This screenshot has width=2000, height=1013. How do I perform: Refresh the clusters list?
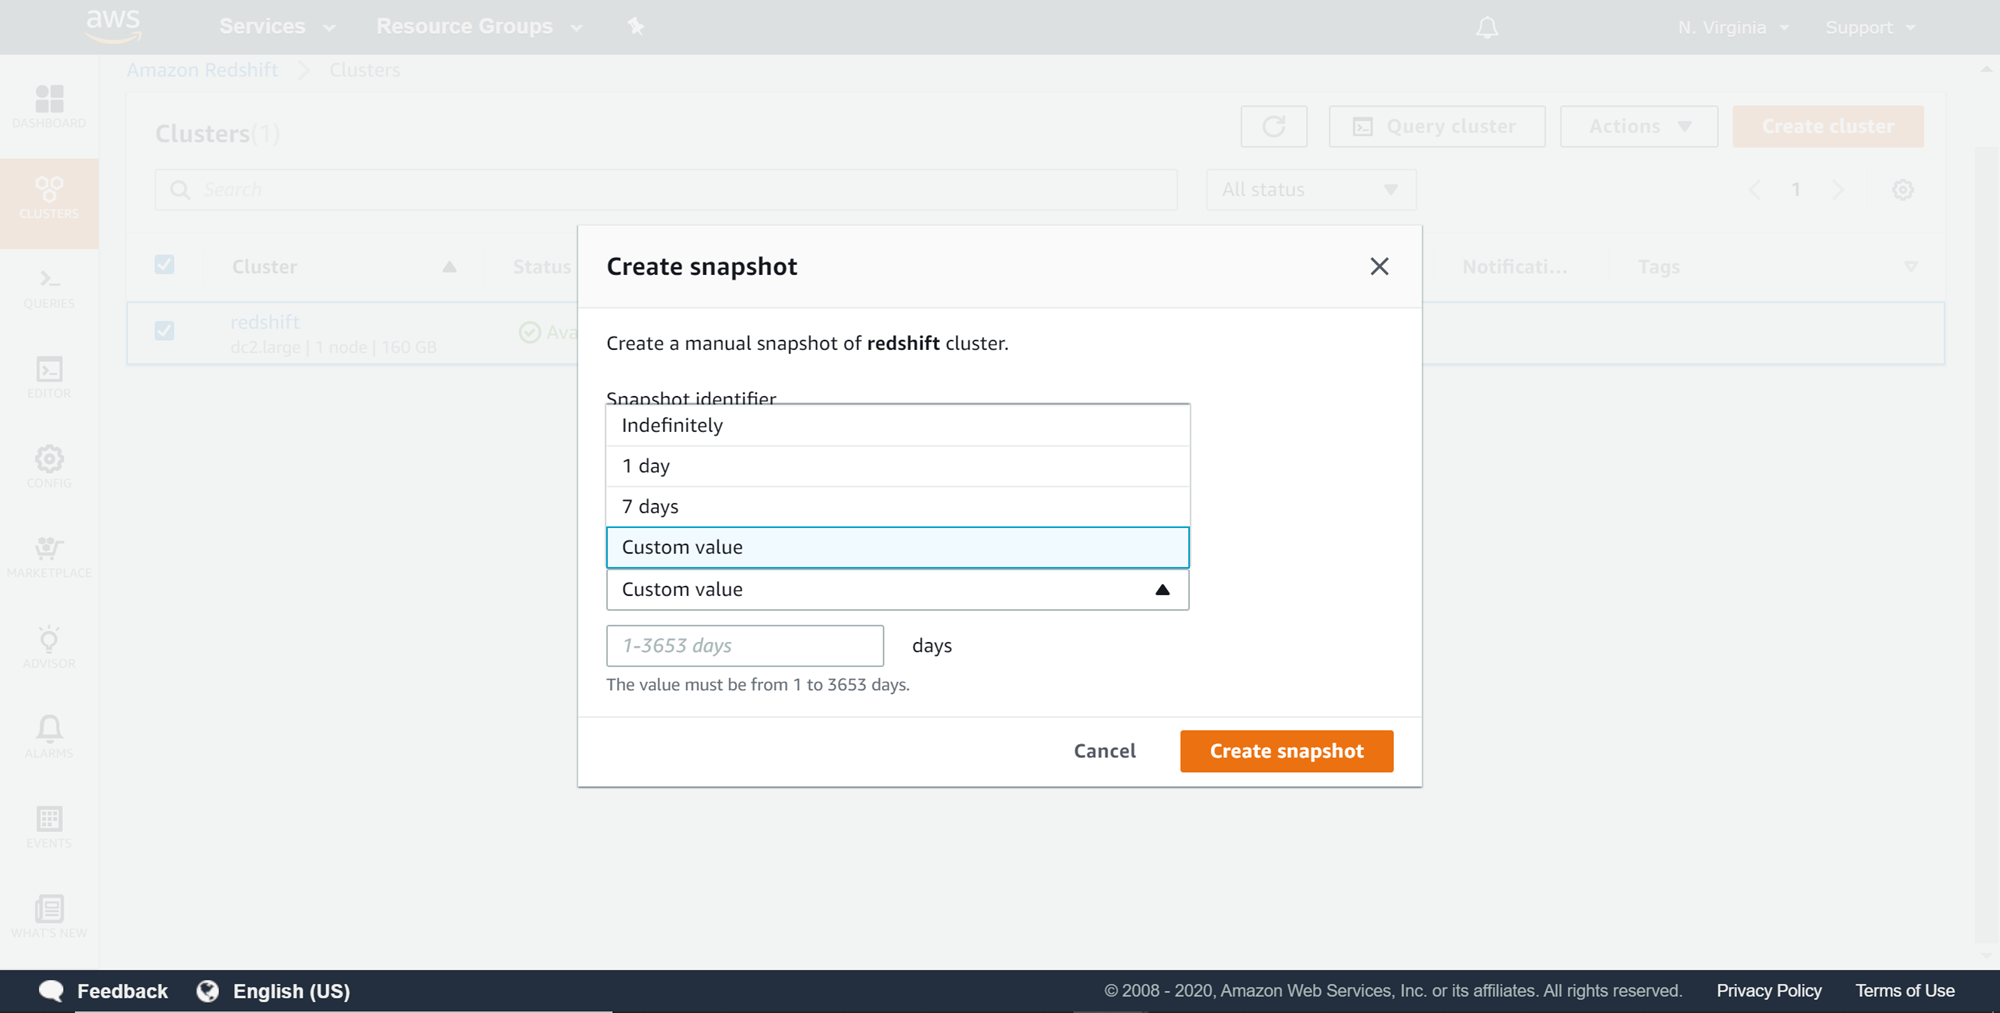point(1273,126)
